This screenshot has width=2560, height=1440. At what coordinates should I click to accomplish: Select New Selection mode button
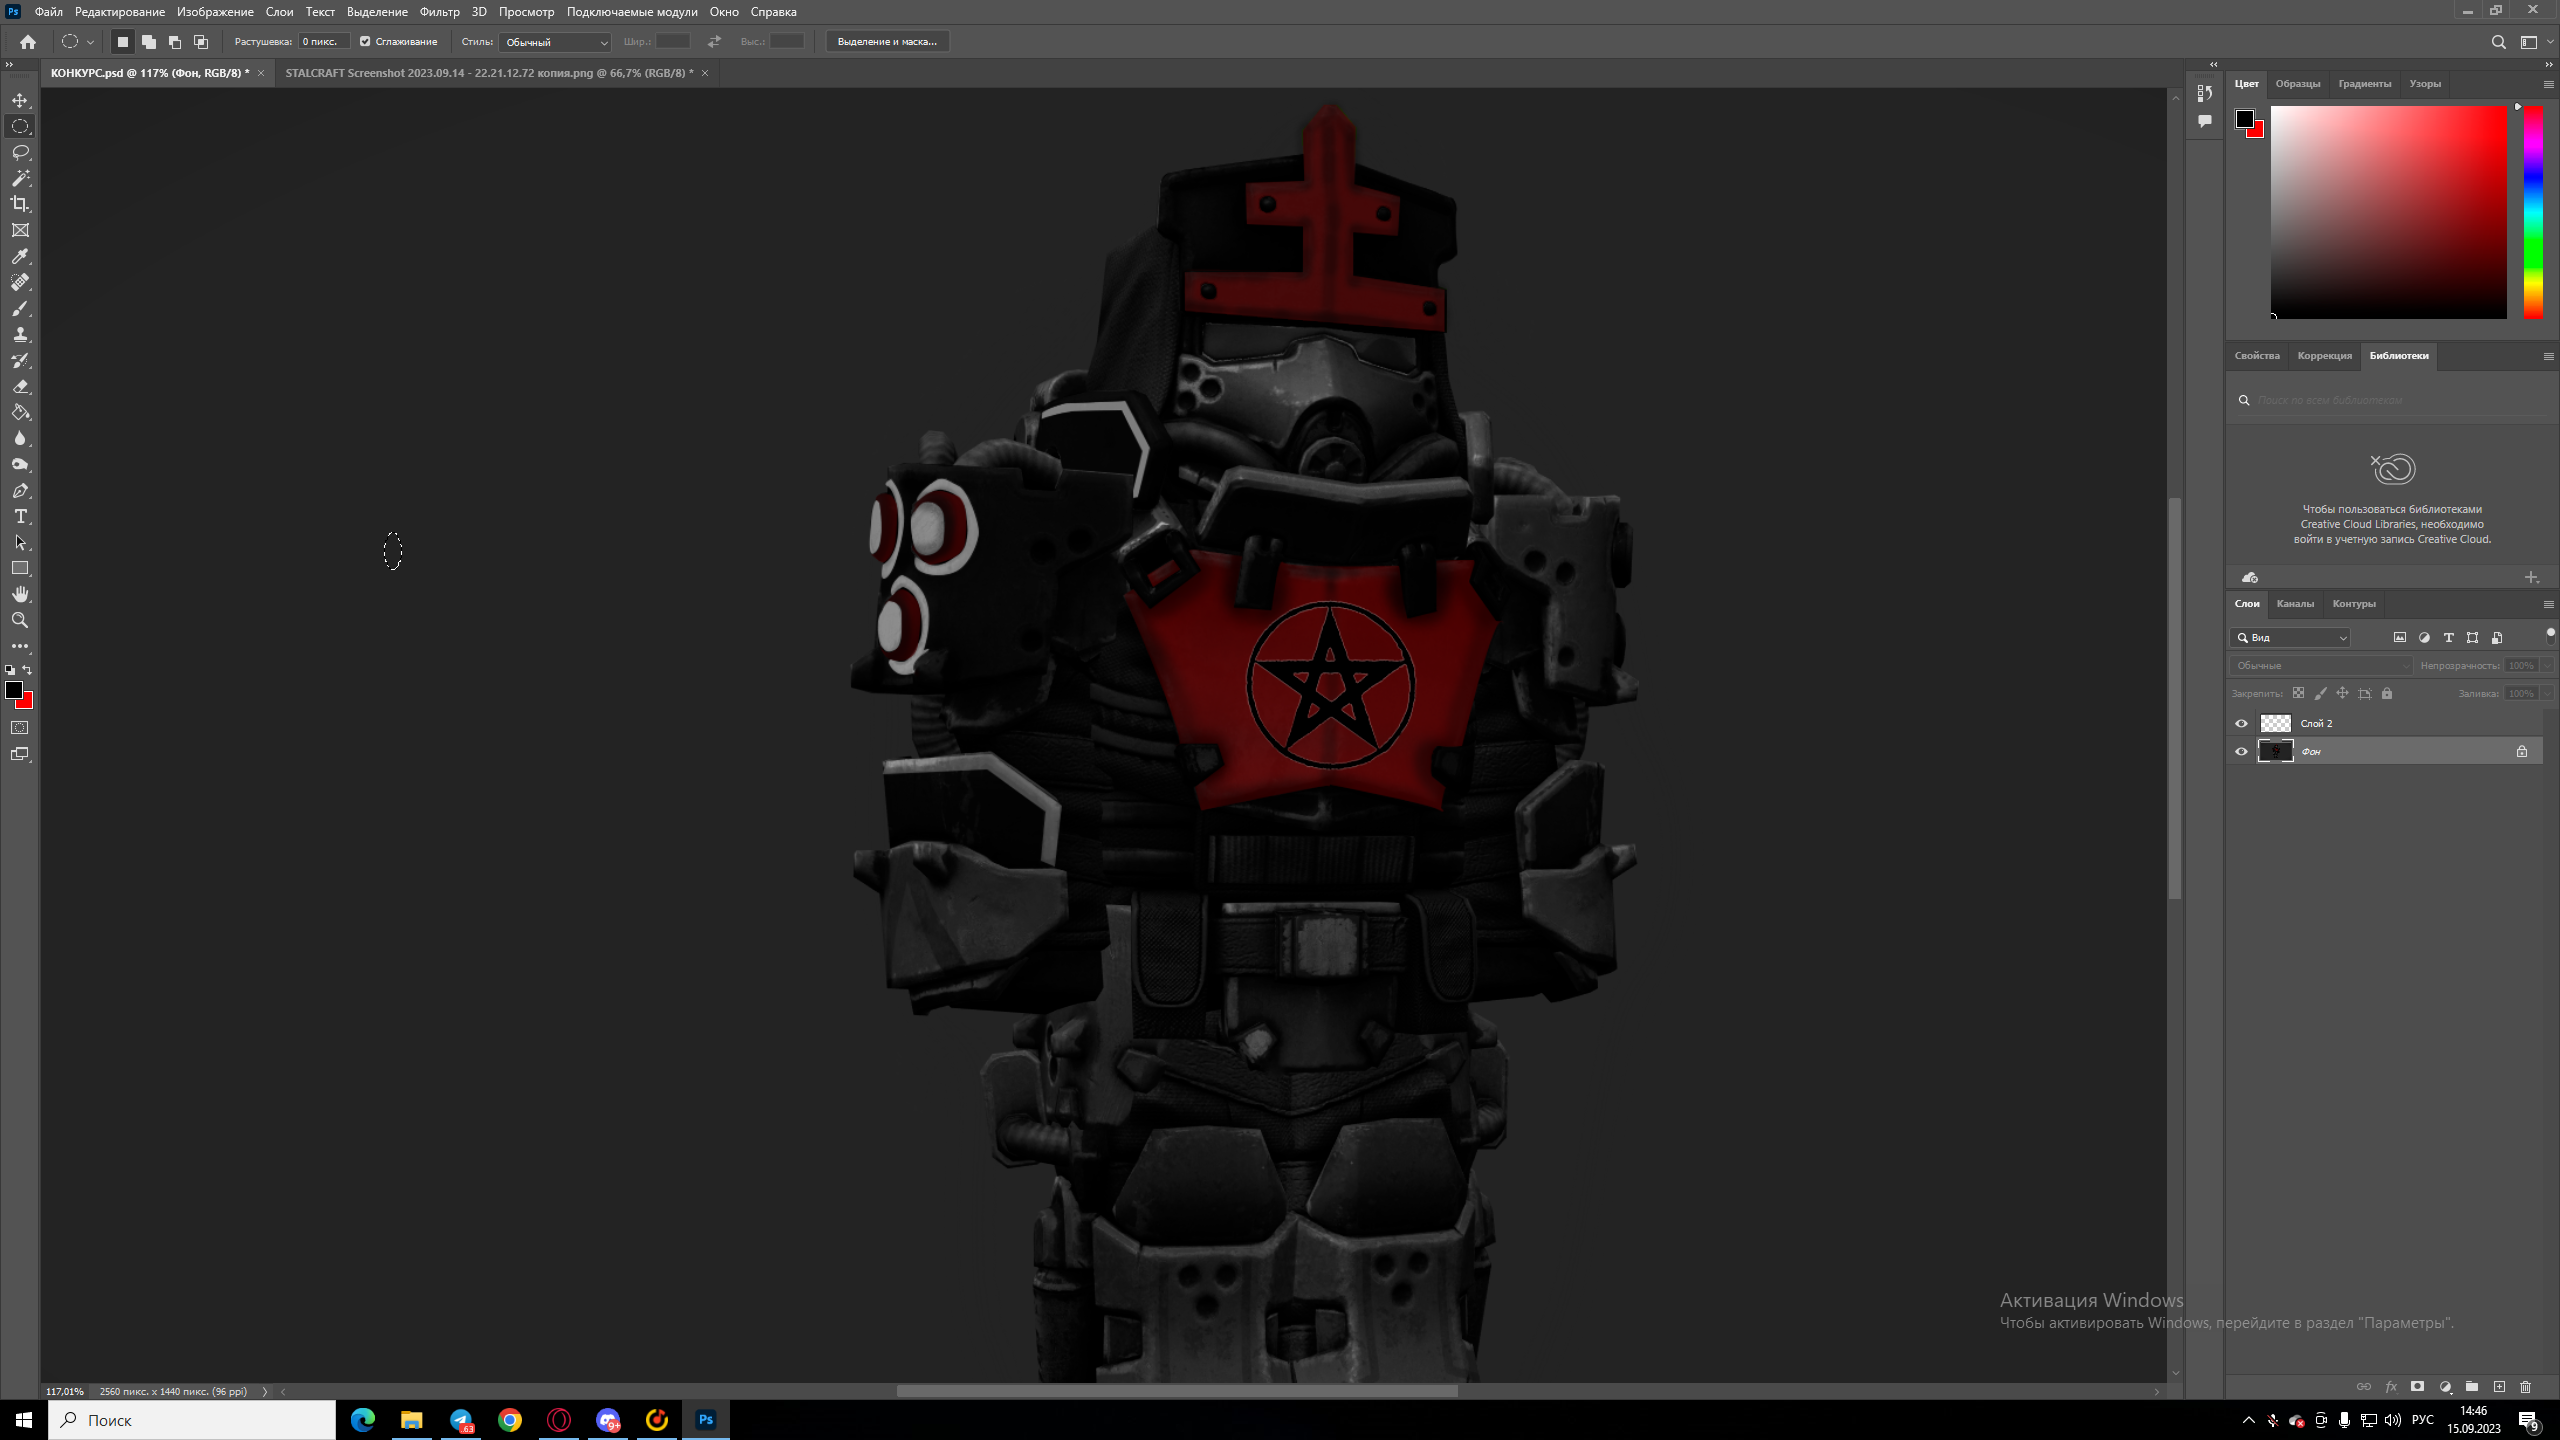[x=123, y=42]
